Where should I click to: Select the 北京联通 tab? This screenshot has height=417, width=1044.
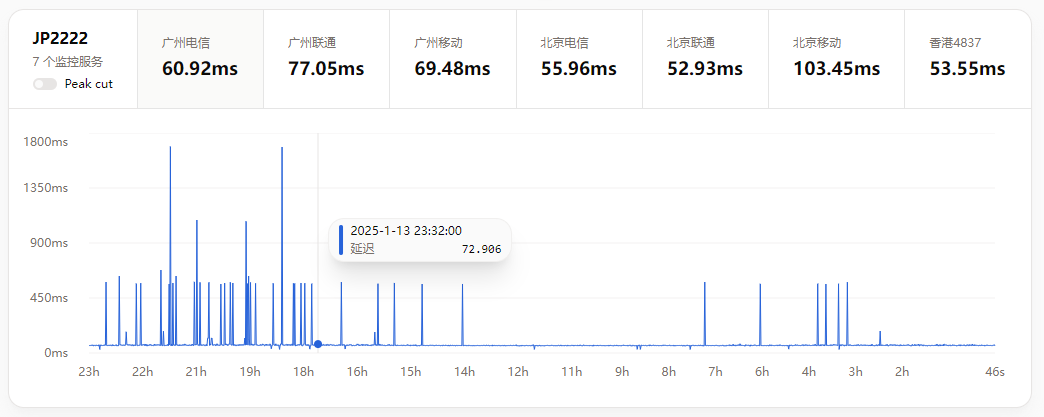pyautogui.click(x=704, y=59)
